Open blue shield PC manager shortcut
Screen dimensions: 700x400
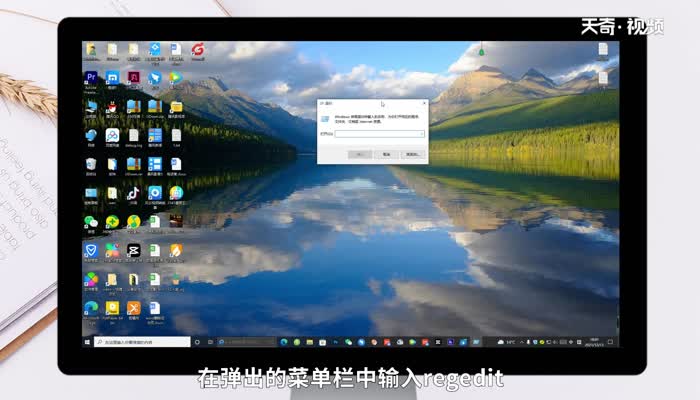click(x=91, y=250)
